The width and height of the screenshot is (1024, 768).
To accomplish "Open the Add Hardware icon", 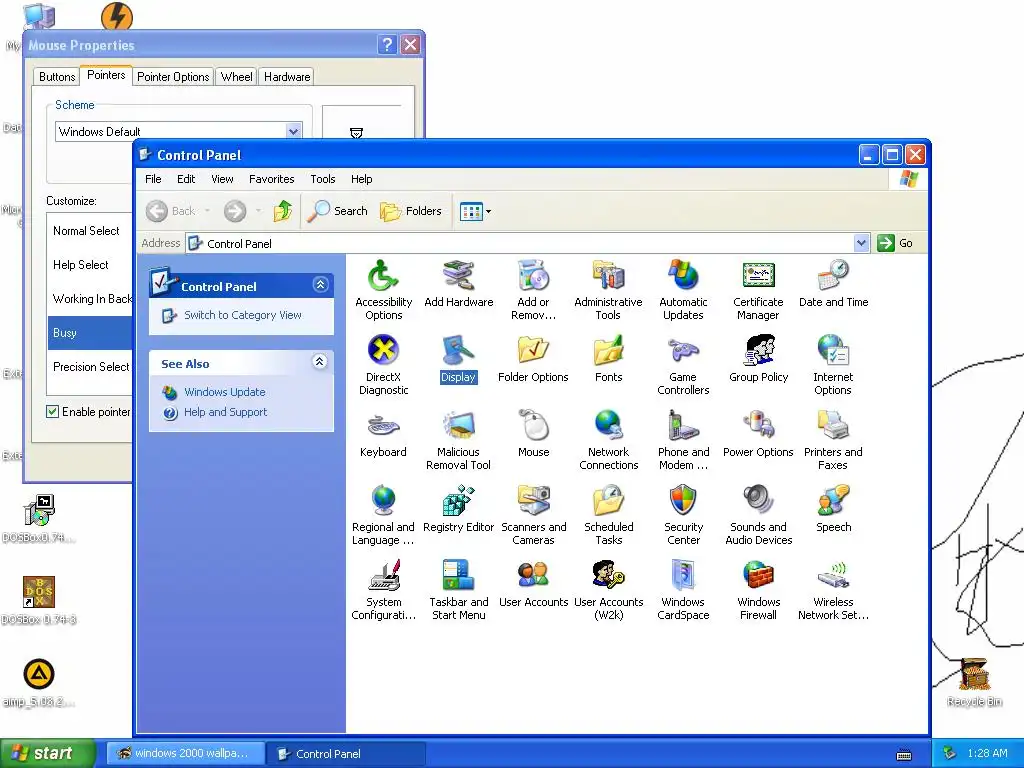I will (x=458, y=283).
